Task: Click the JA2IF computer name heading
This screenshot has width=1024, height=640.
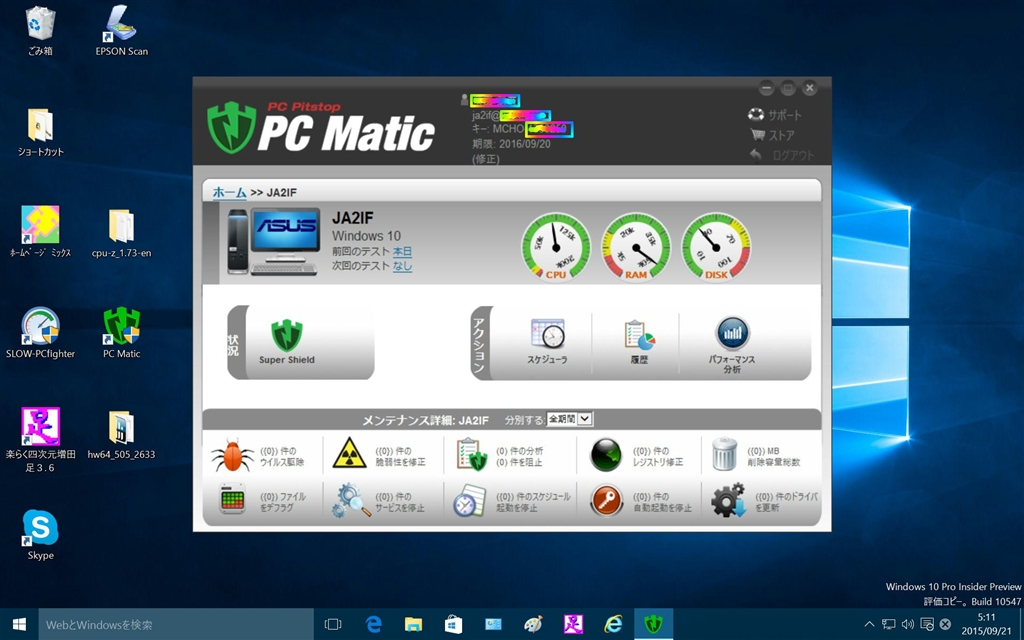Action: click(x=353, y=218)
